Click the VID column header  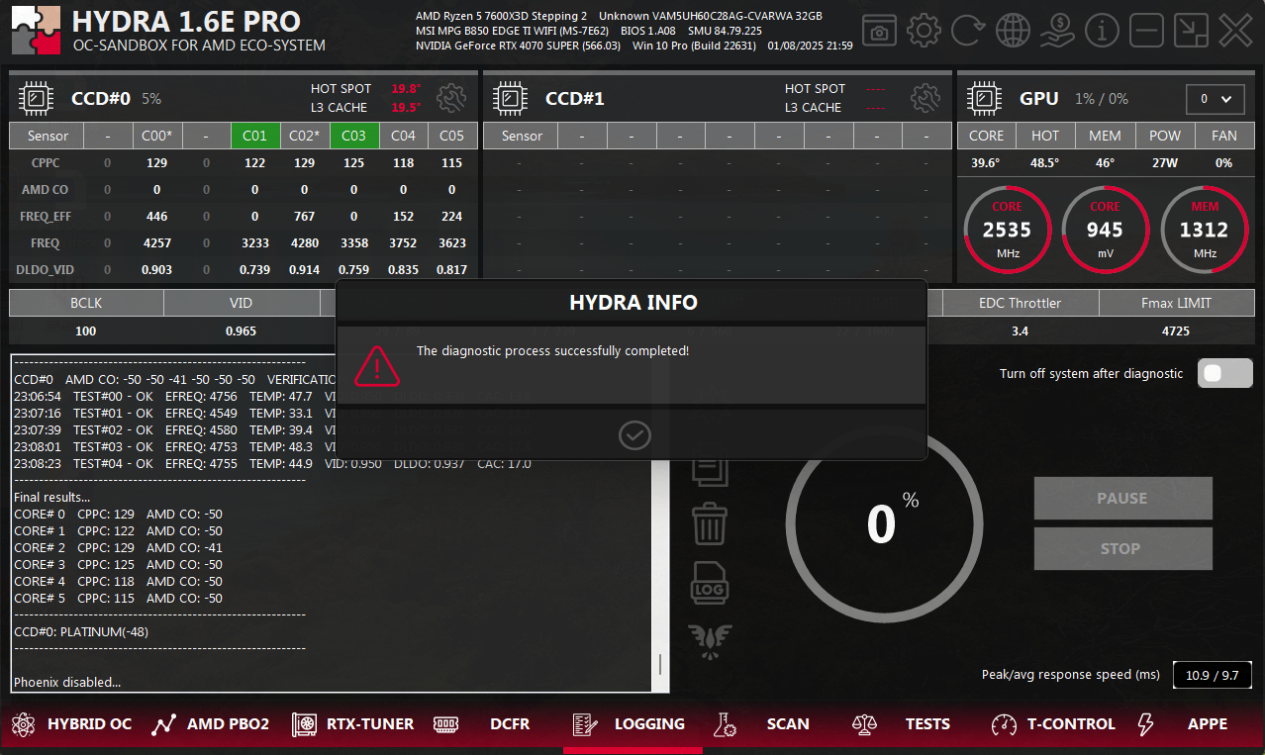[241, 303]
